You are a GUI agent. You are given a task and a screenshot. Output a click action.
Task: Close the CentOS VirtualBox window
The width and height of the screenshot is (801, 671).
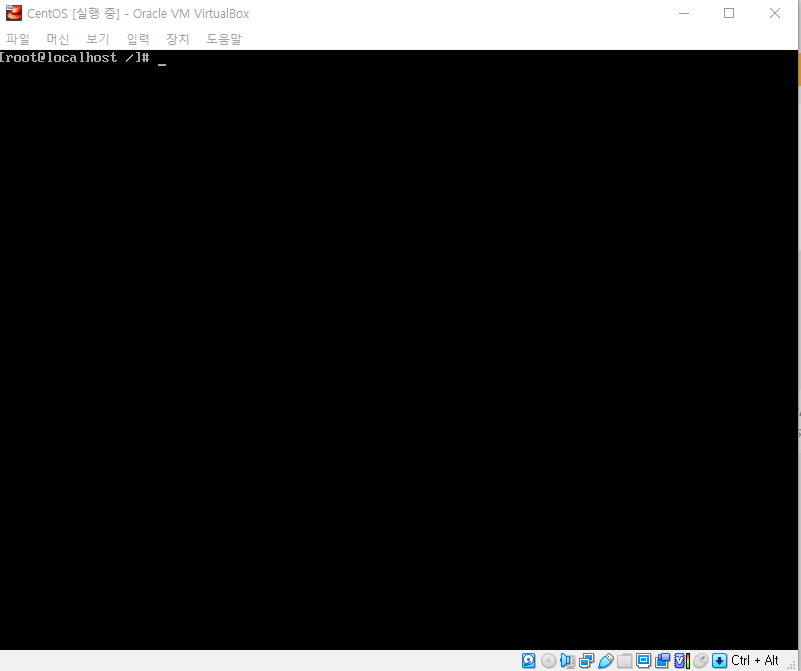tap(774, 13)
